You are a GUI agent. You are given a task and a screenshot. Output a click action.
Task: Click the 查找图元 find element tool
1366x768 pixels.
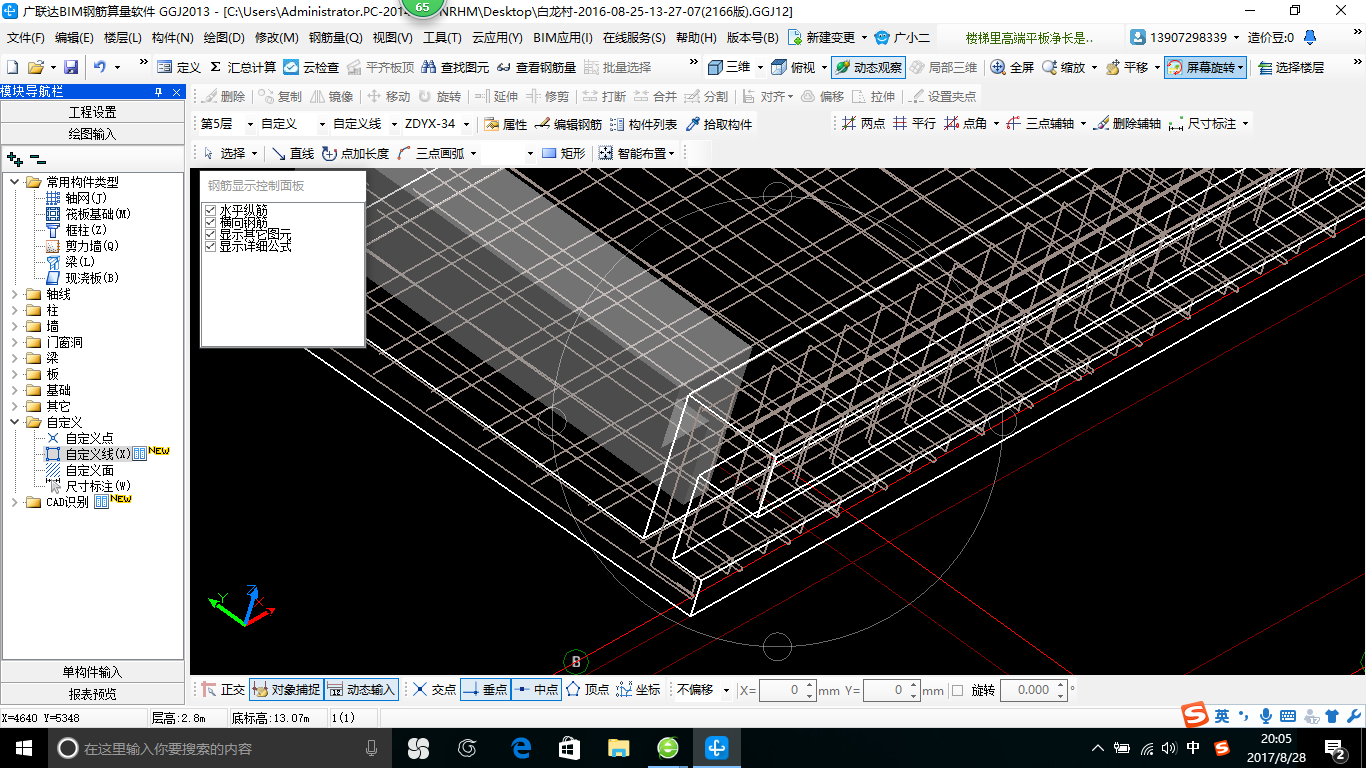[x=455, y=67]
